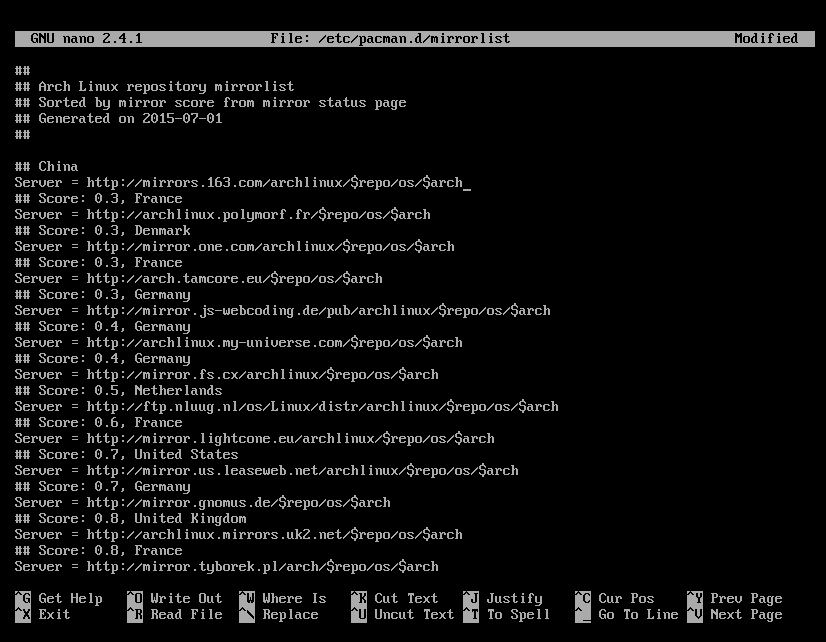Place cursor on mirror.one.com server line
Viewport: 826px width, 642px height.
pyautogui.click(x=234, y=246)
